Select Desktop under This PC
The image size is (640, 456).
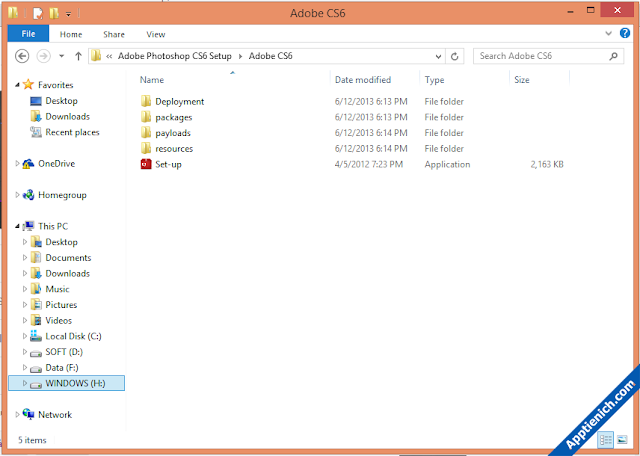pos(61,242)
